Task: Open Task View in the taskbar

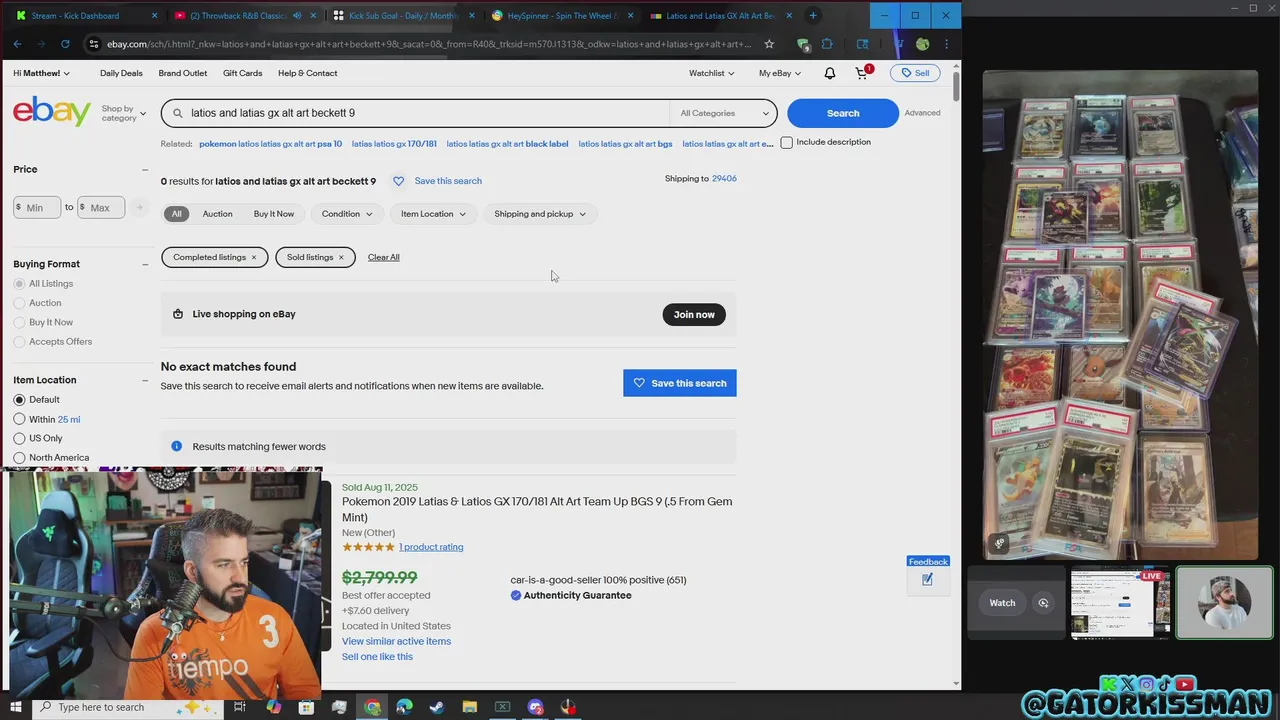Action: [x=240, y=707]
